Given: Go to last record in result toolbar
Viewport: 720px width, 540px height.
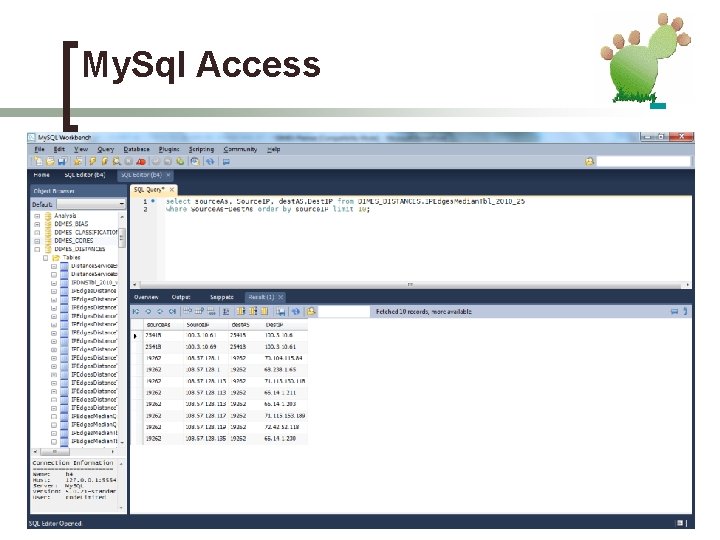Looking at the screenshot, I should (172, 312).
